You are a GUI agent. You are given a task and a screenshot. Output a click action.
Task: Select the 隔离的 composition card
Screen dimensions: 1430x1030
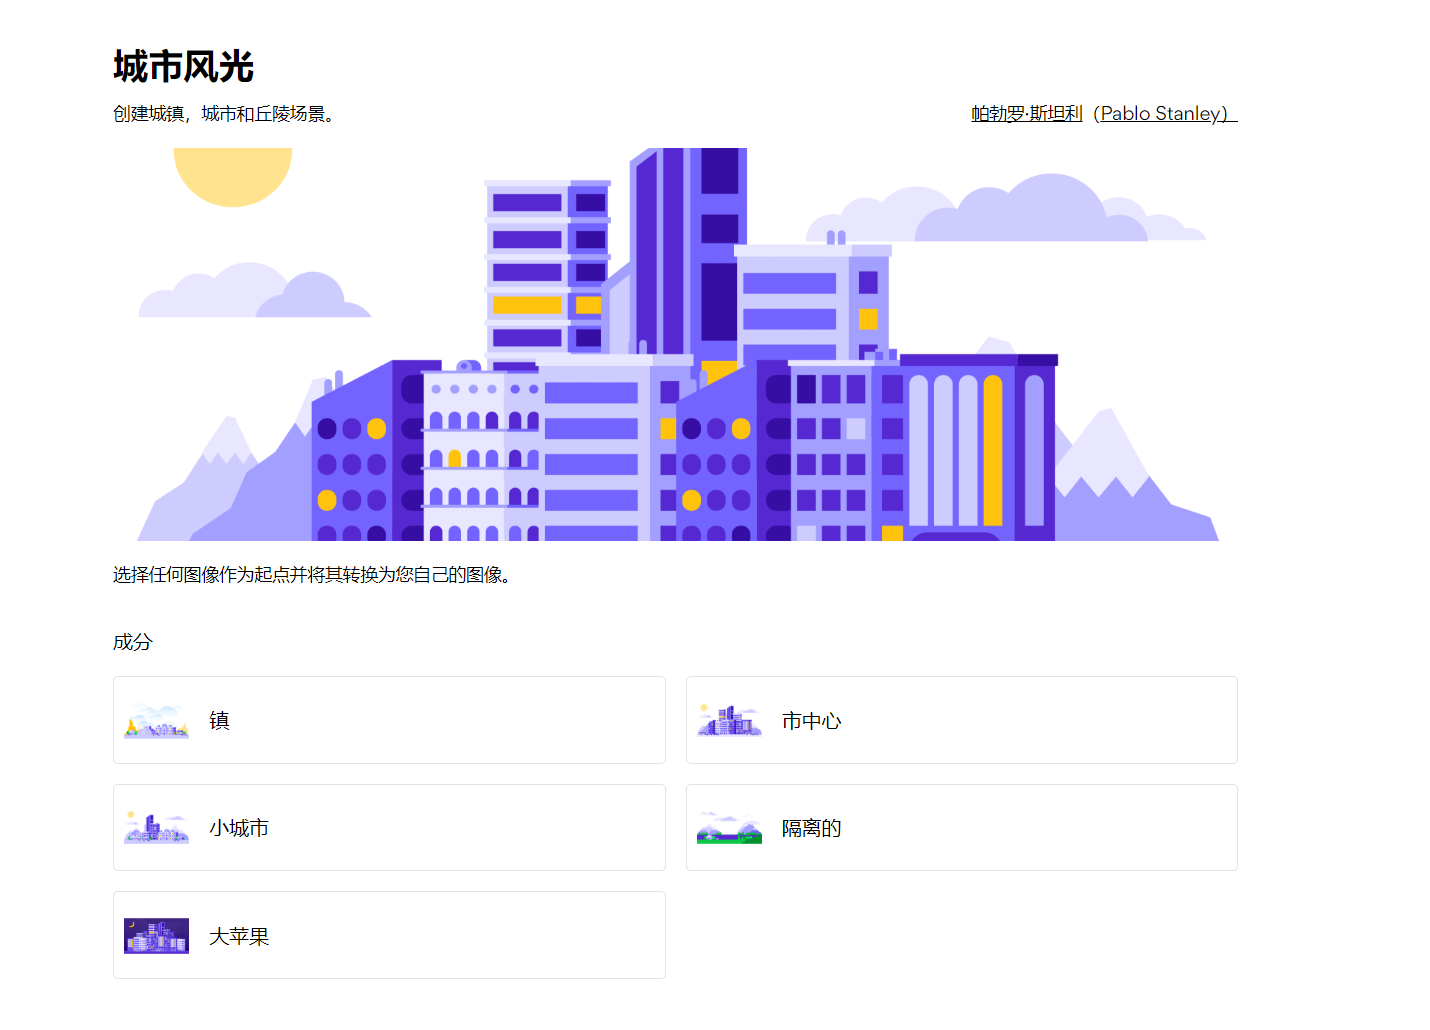tap(962, 828)
